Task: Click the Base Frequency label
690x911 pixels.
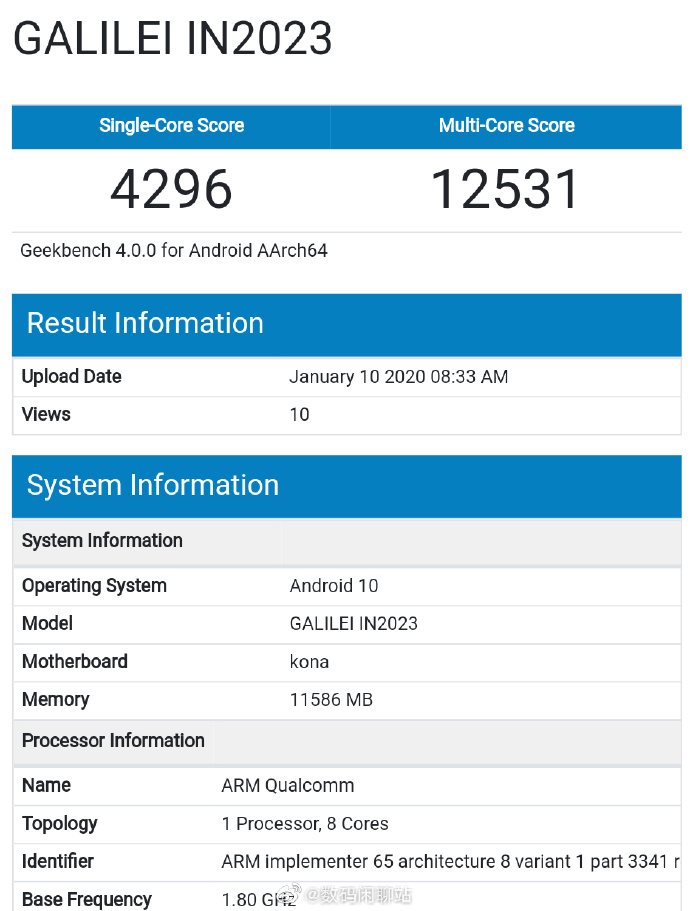Action: coord(87,899)
